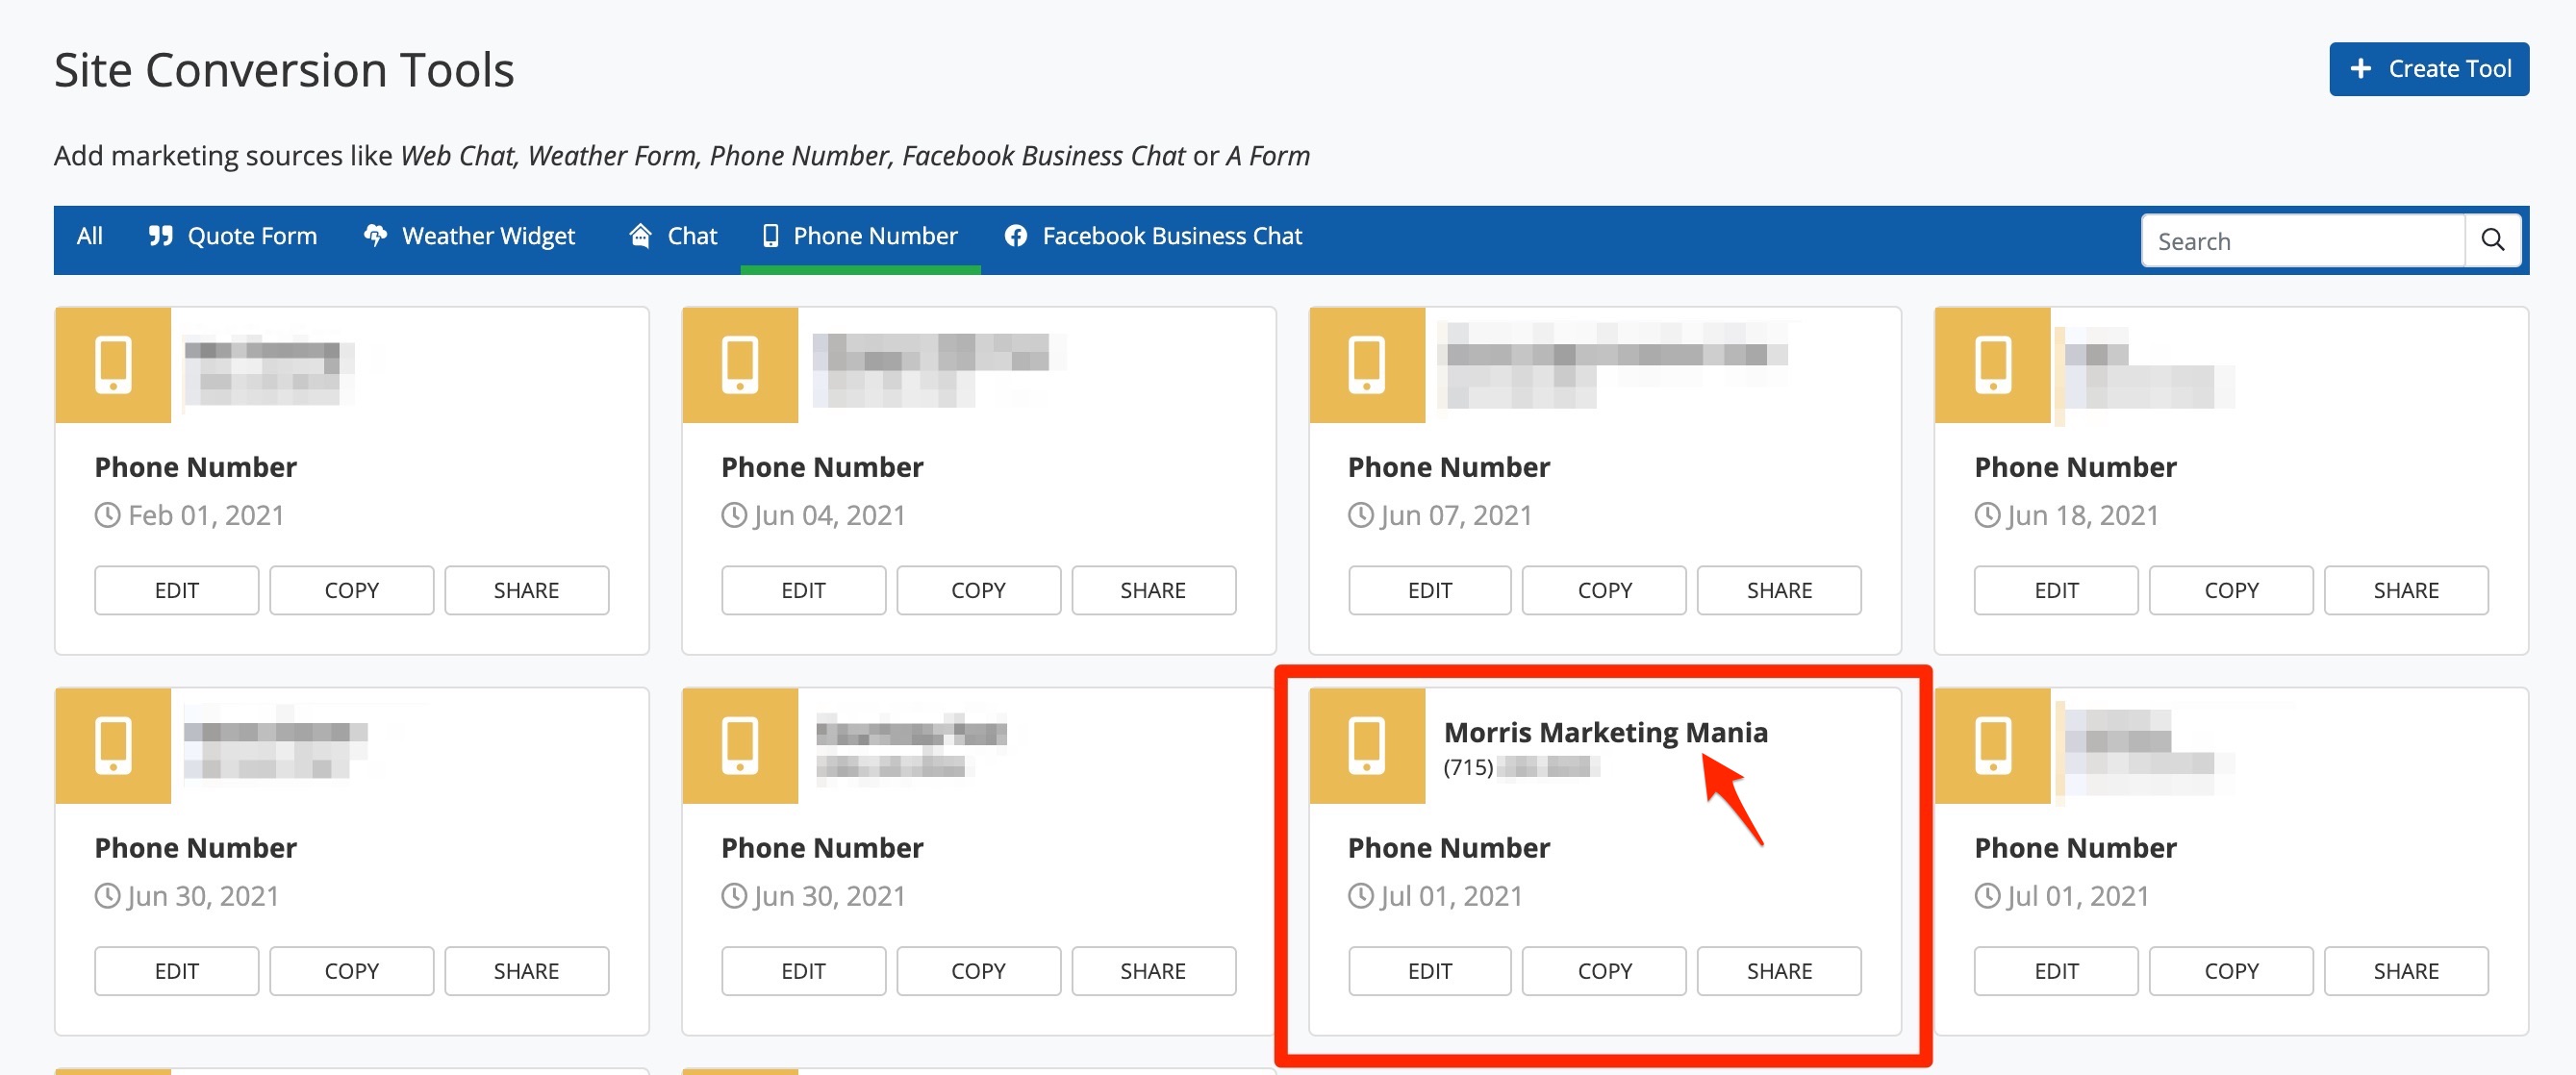Edit the Morris Marketing Mania phone number
2576x1075 pixels.
(1429, 971)
